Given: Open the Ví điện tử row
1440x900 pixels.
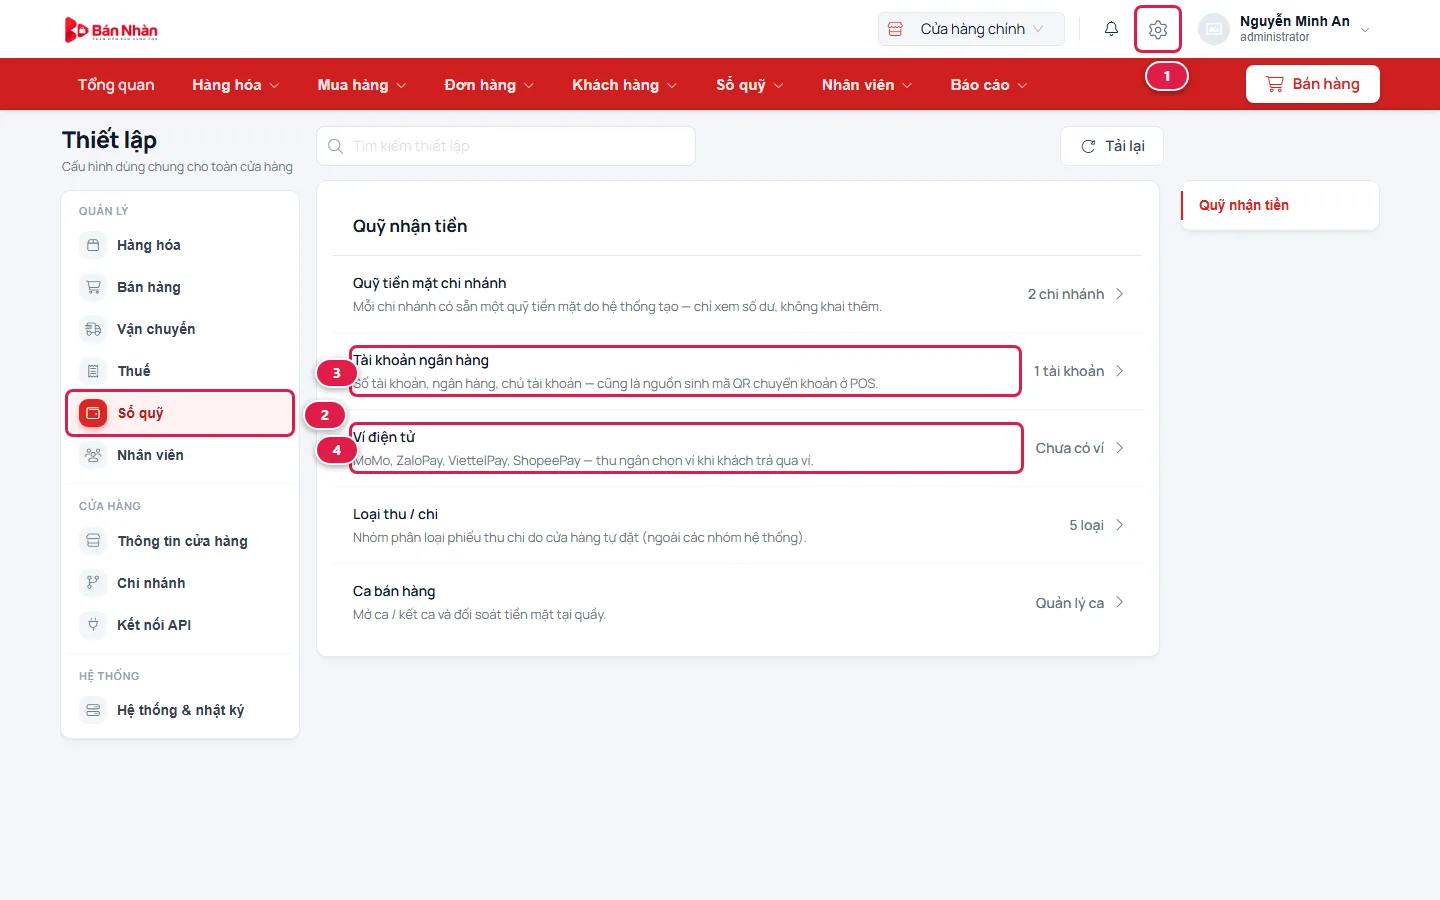Looking at the screenshot, I should pyautogui.click(x=738, y=448).
